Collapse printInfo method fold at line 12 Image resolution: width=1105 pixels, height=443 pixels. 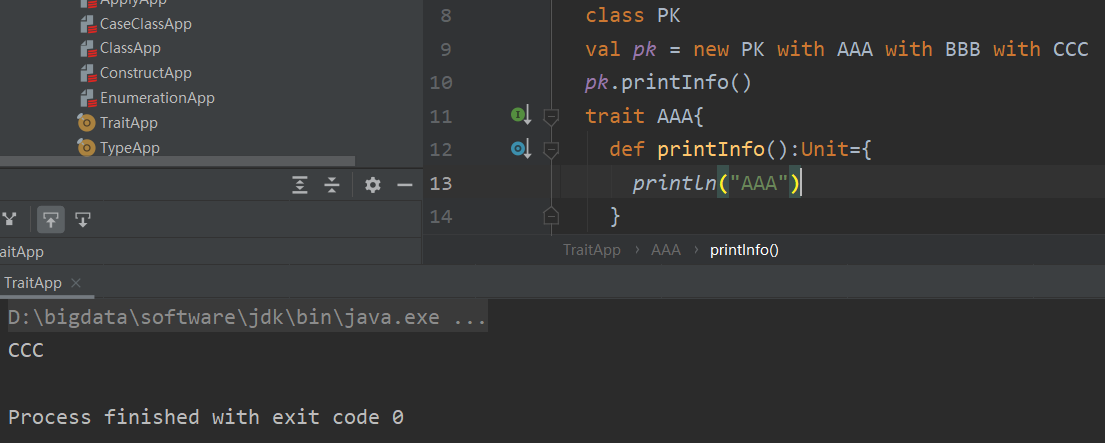tap(551, 149)
